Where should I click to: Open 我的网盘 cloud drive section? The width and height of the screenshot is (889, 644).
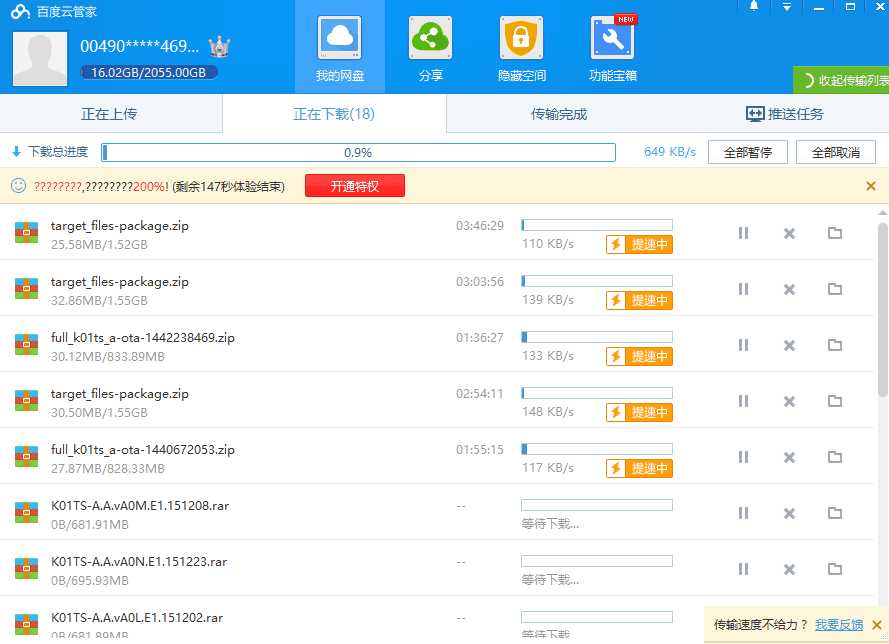340,47
